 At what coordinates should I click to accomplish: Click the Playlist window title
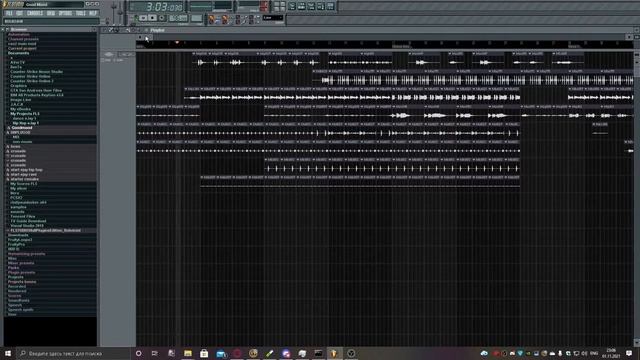[x=158, y=30]
